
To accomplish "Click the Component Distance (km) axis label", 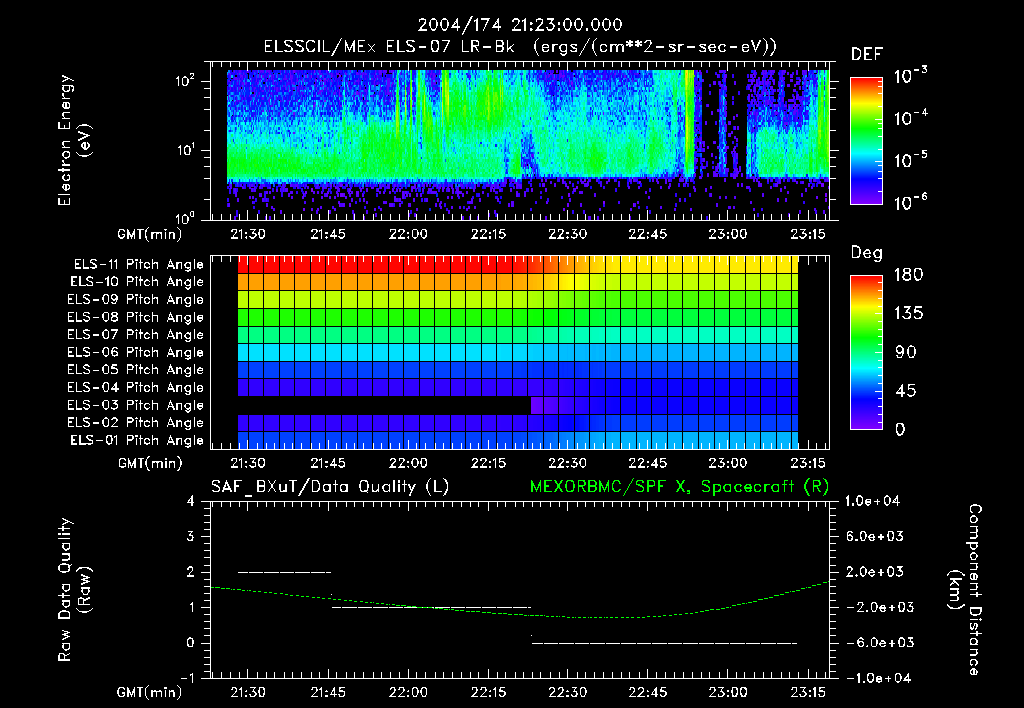I will coord(965,590).
